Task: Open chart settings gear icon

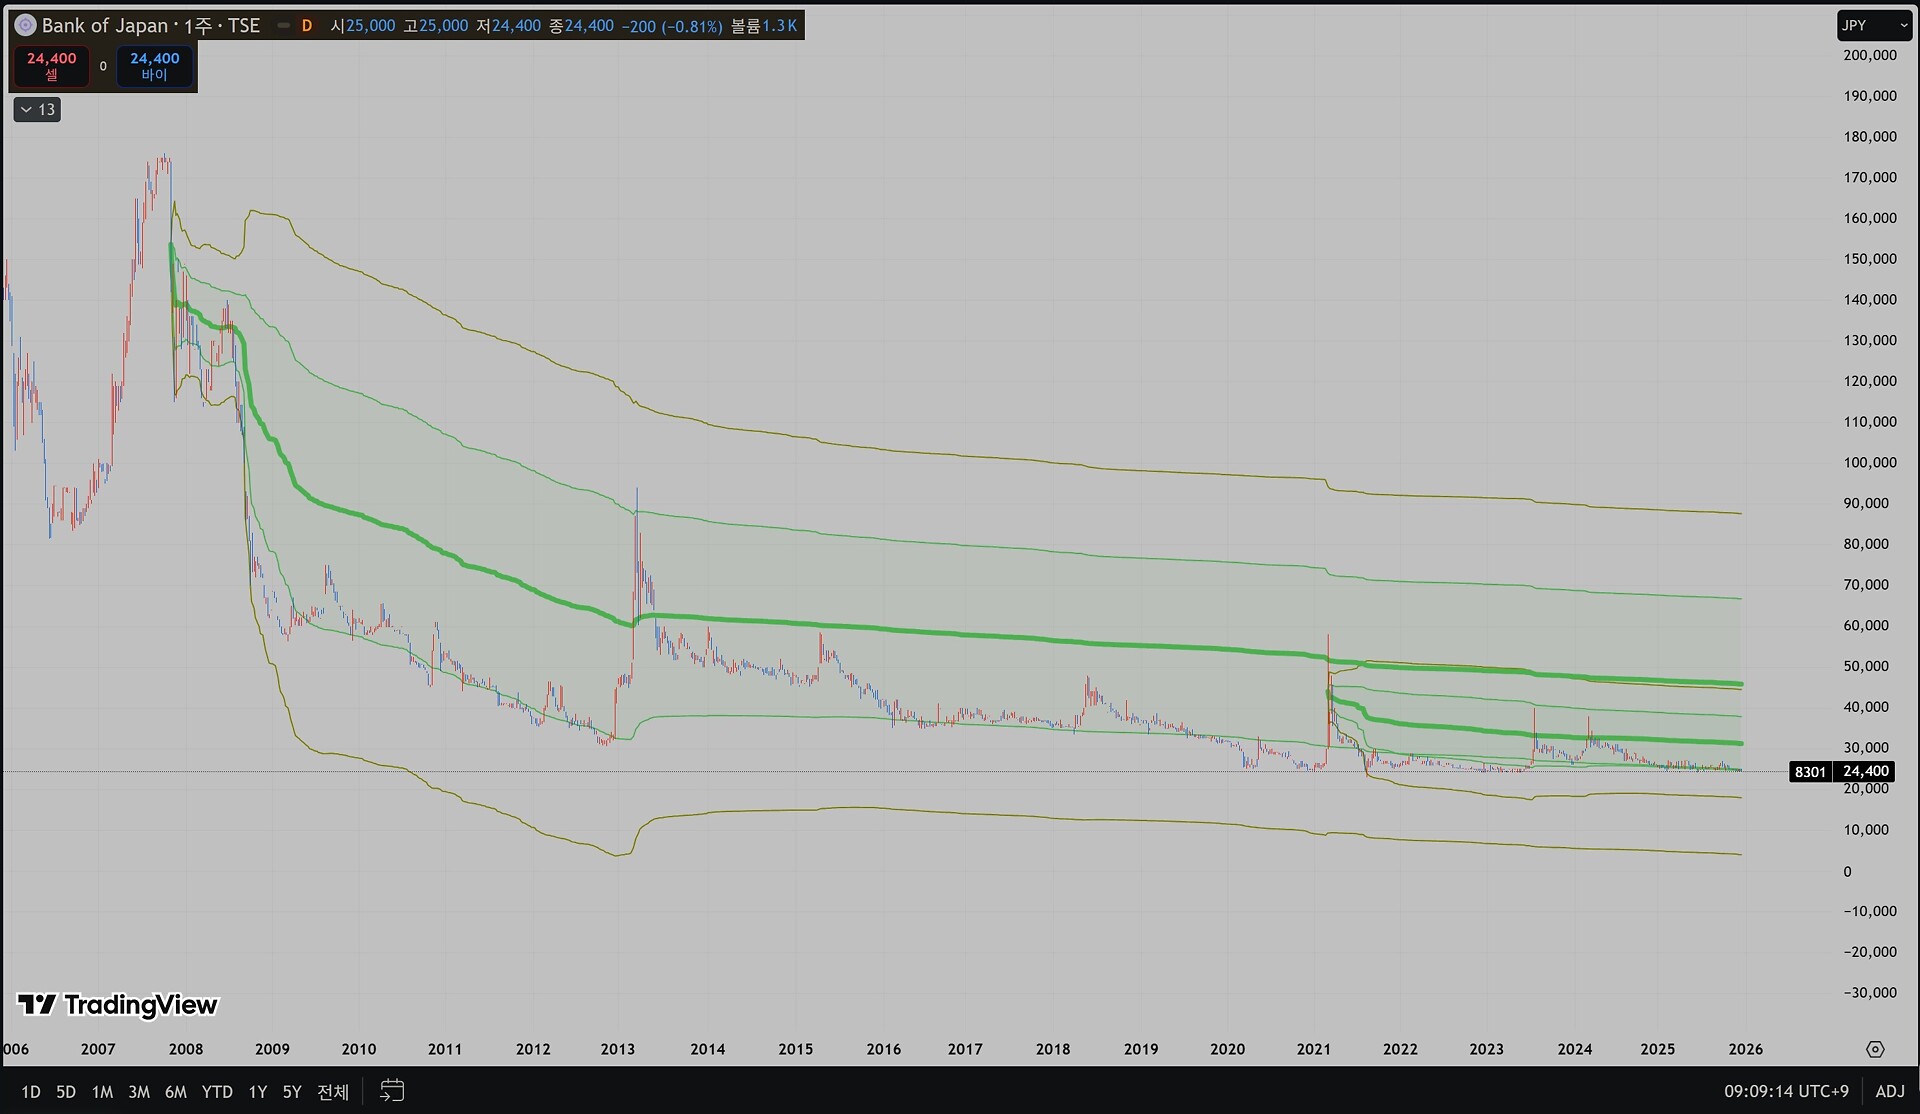Action: pos(1875,1049)
